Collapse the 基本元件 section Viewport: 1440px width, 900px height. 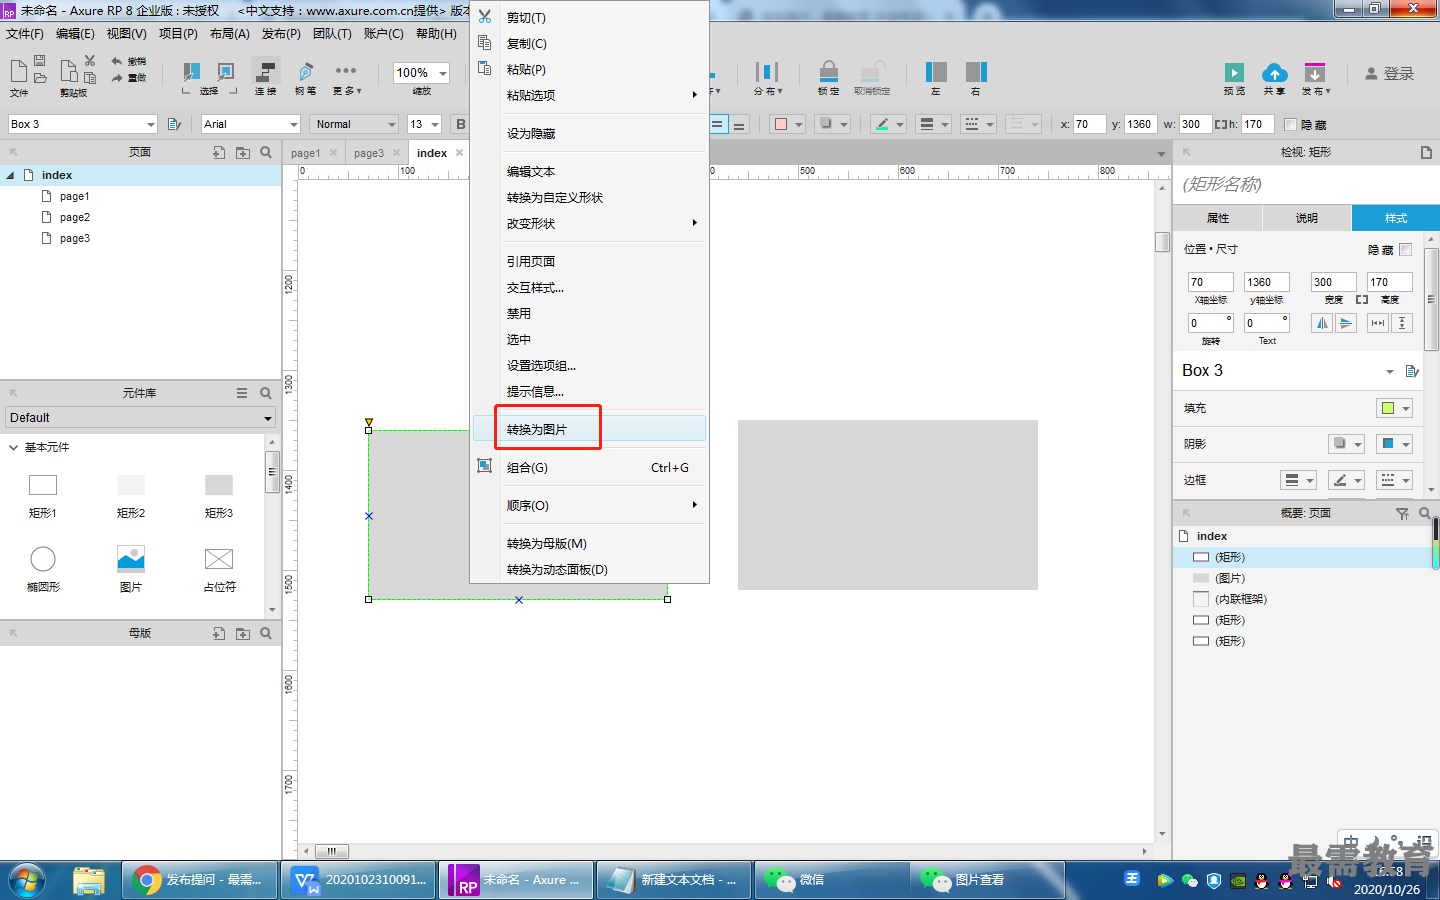[13, 447]
